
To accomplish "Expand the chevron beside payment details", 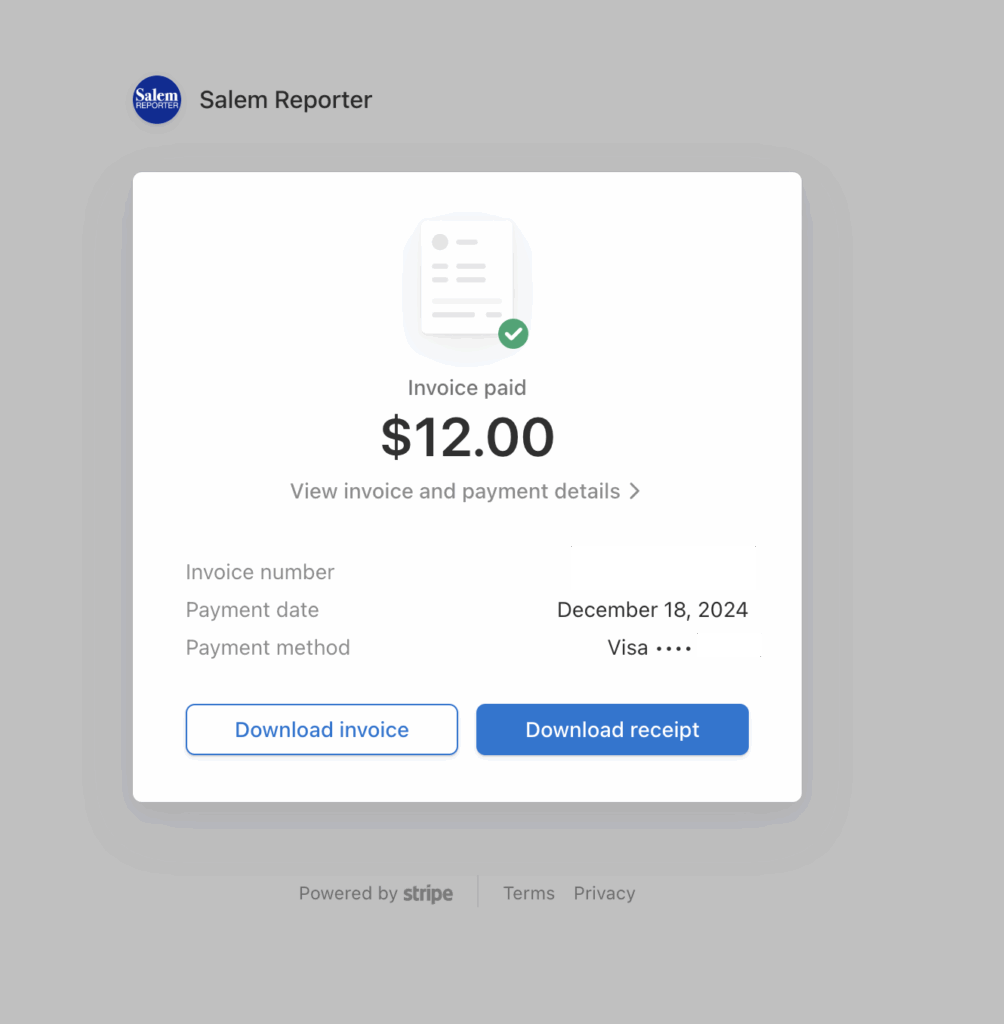I will pos(634,492).
